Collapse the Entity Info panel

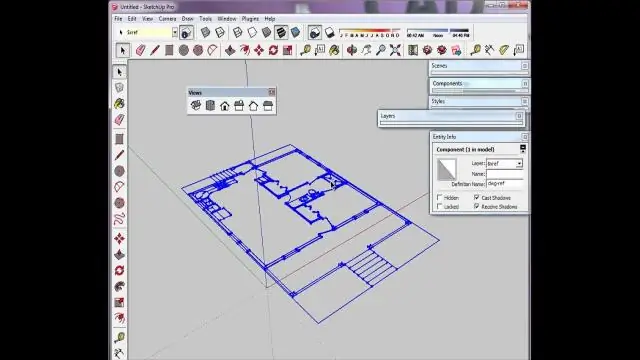(x=524, y=137)
